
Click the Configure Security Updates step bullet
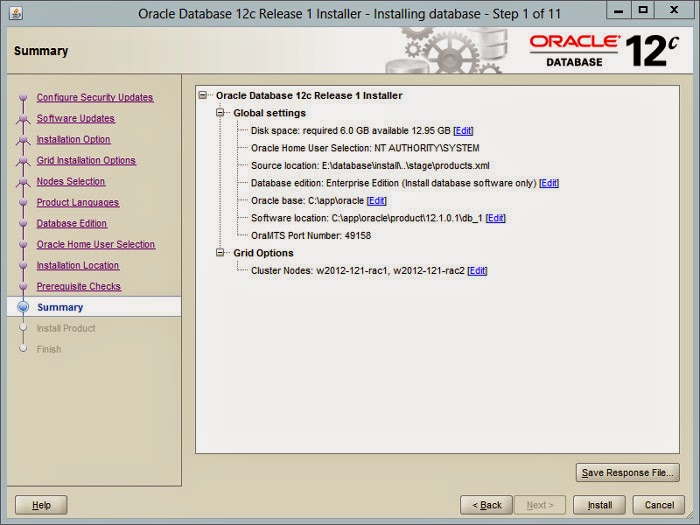23,97
